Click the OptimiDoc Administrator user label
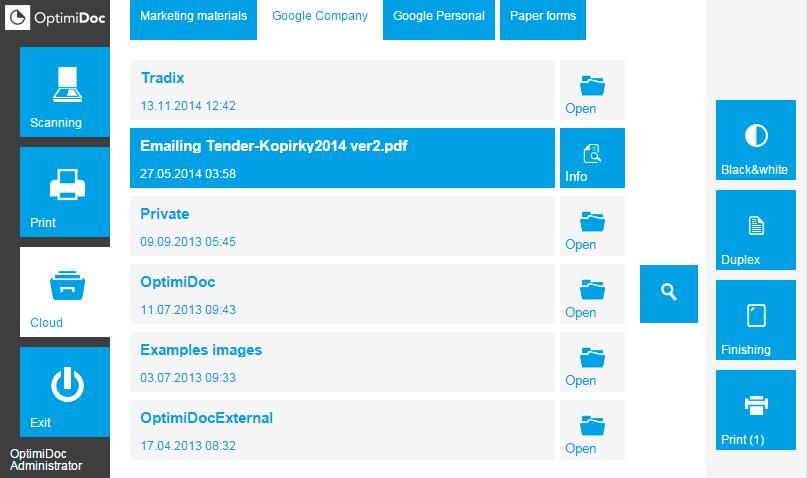This screenshot has width=807, height=478. coord(46,459)
